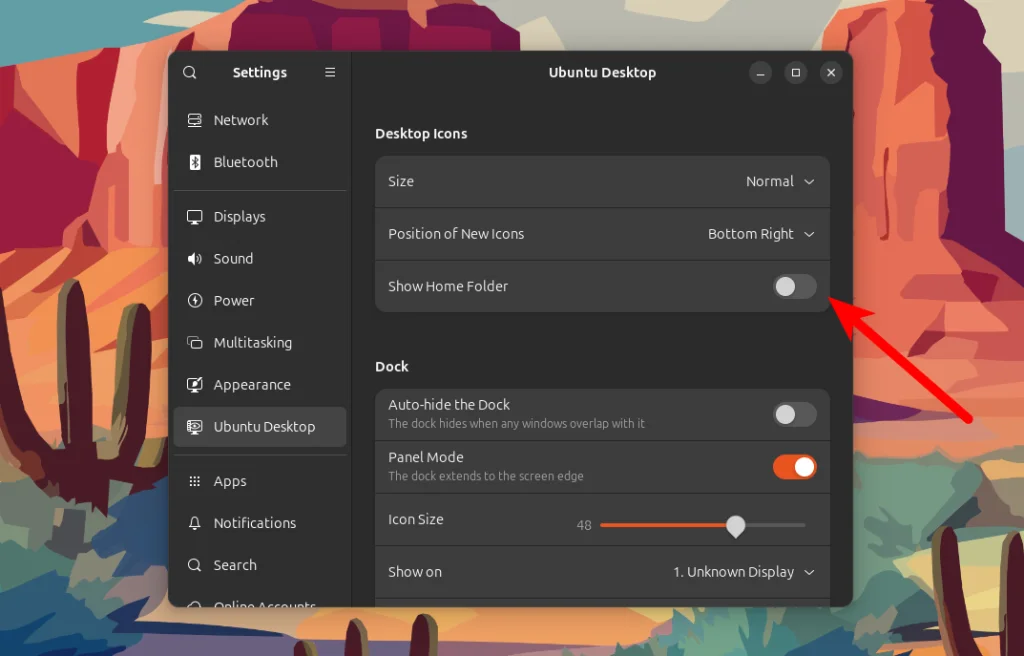Adjust the Icon Size slider

(736, 524)
